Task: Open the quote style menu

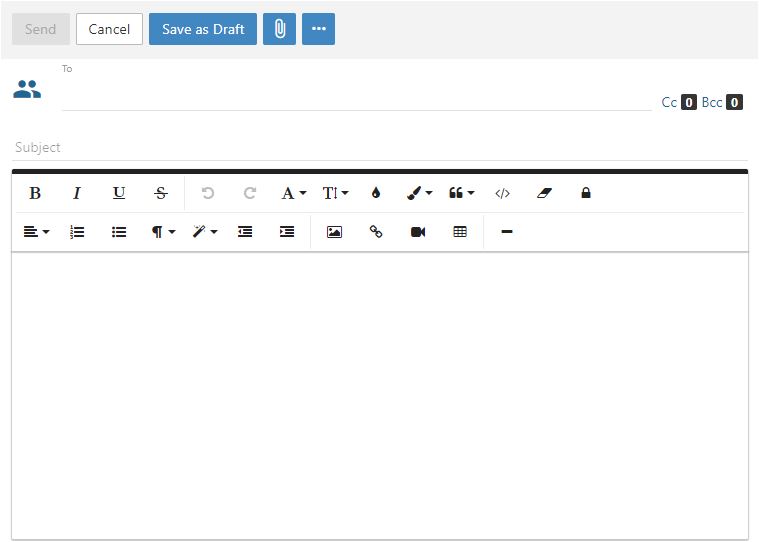Action: 461,193
